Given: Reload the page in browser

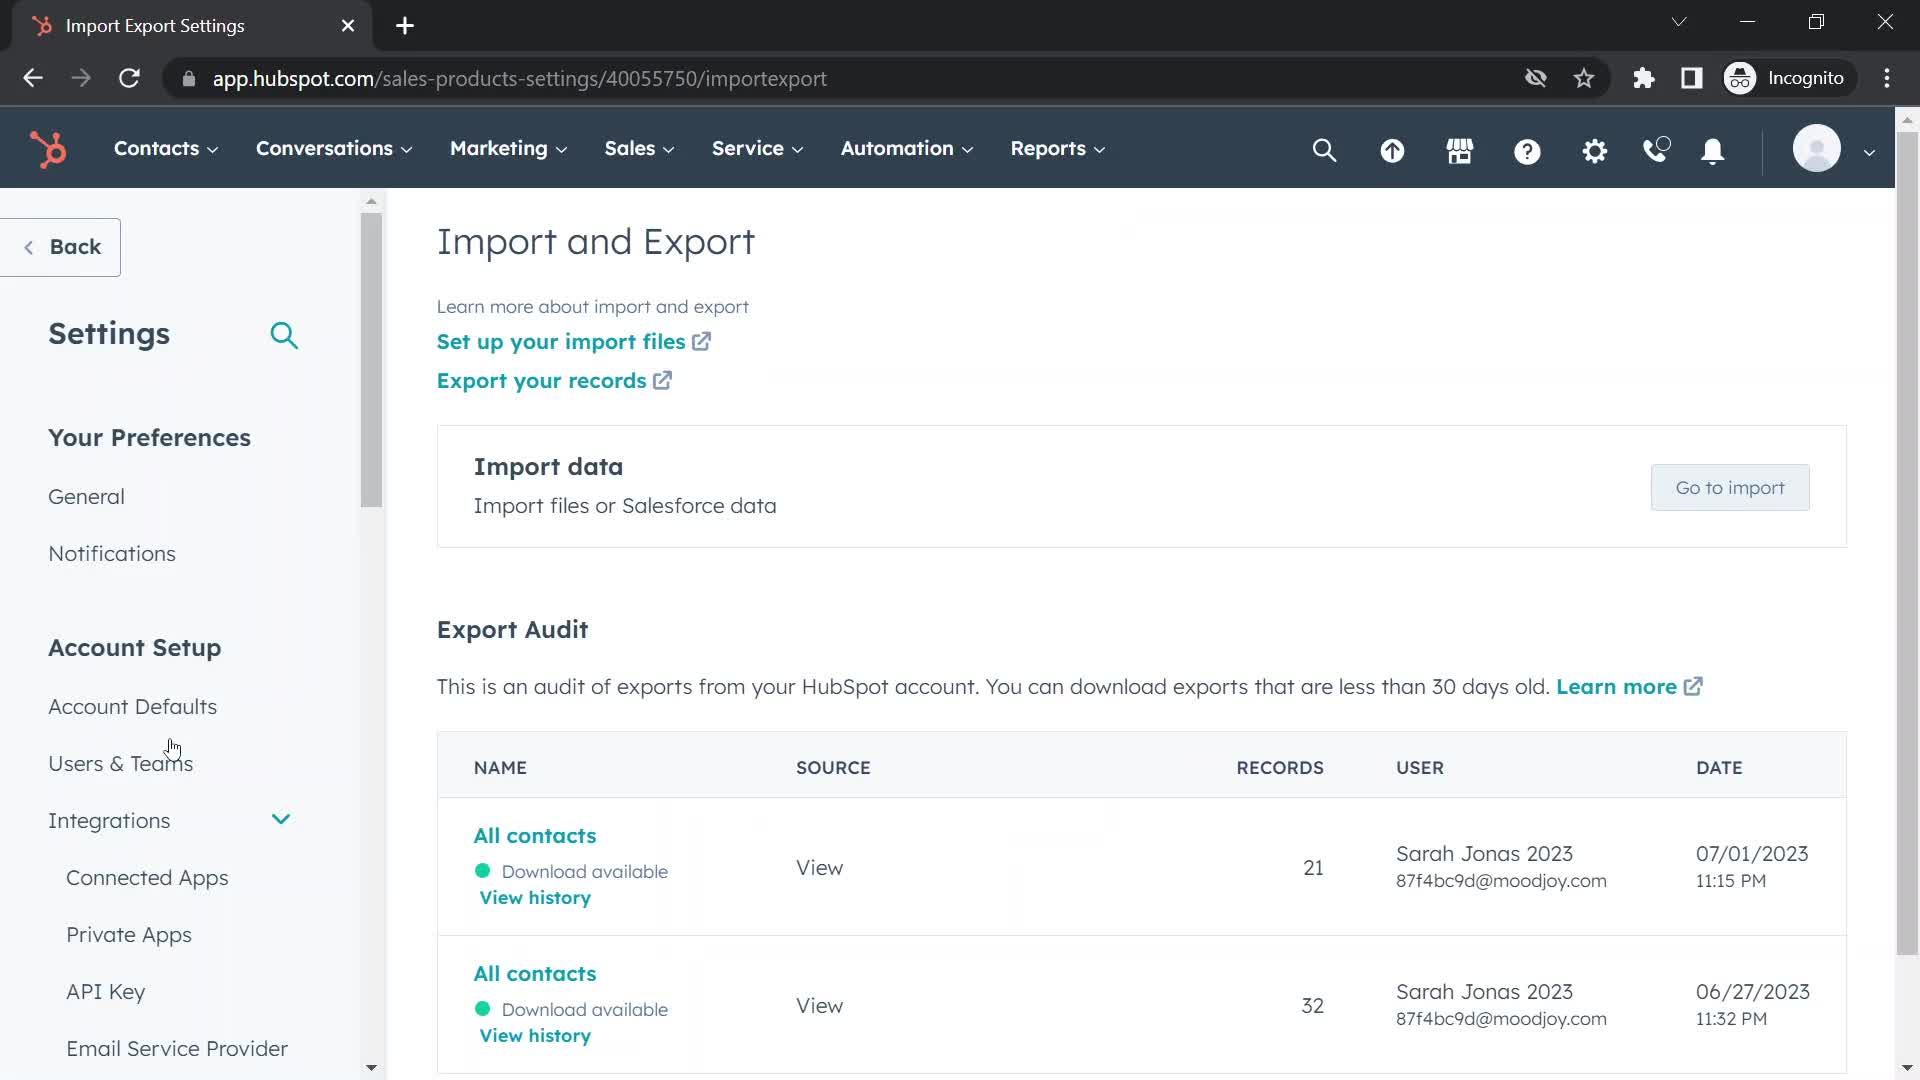Looking at the screenshot, I should [129, 78].
